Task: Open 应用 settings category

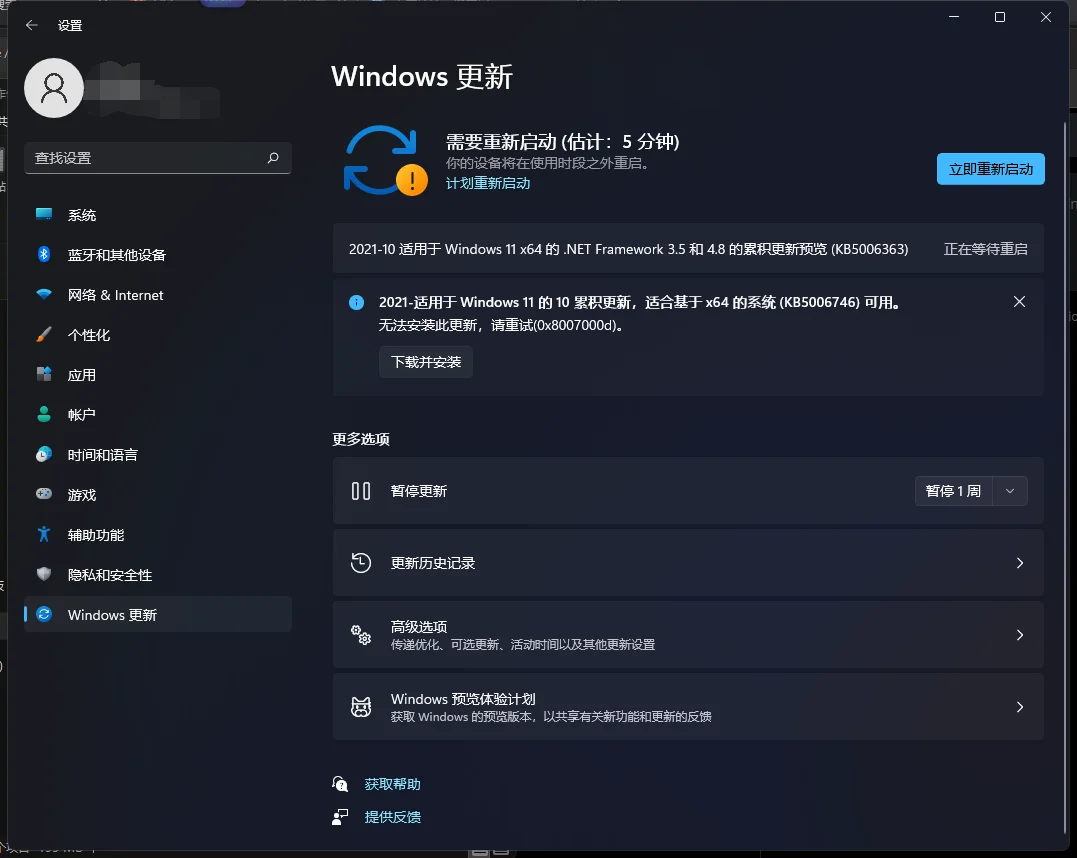Action: [158, 374]
